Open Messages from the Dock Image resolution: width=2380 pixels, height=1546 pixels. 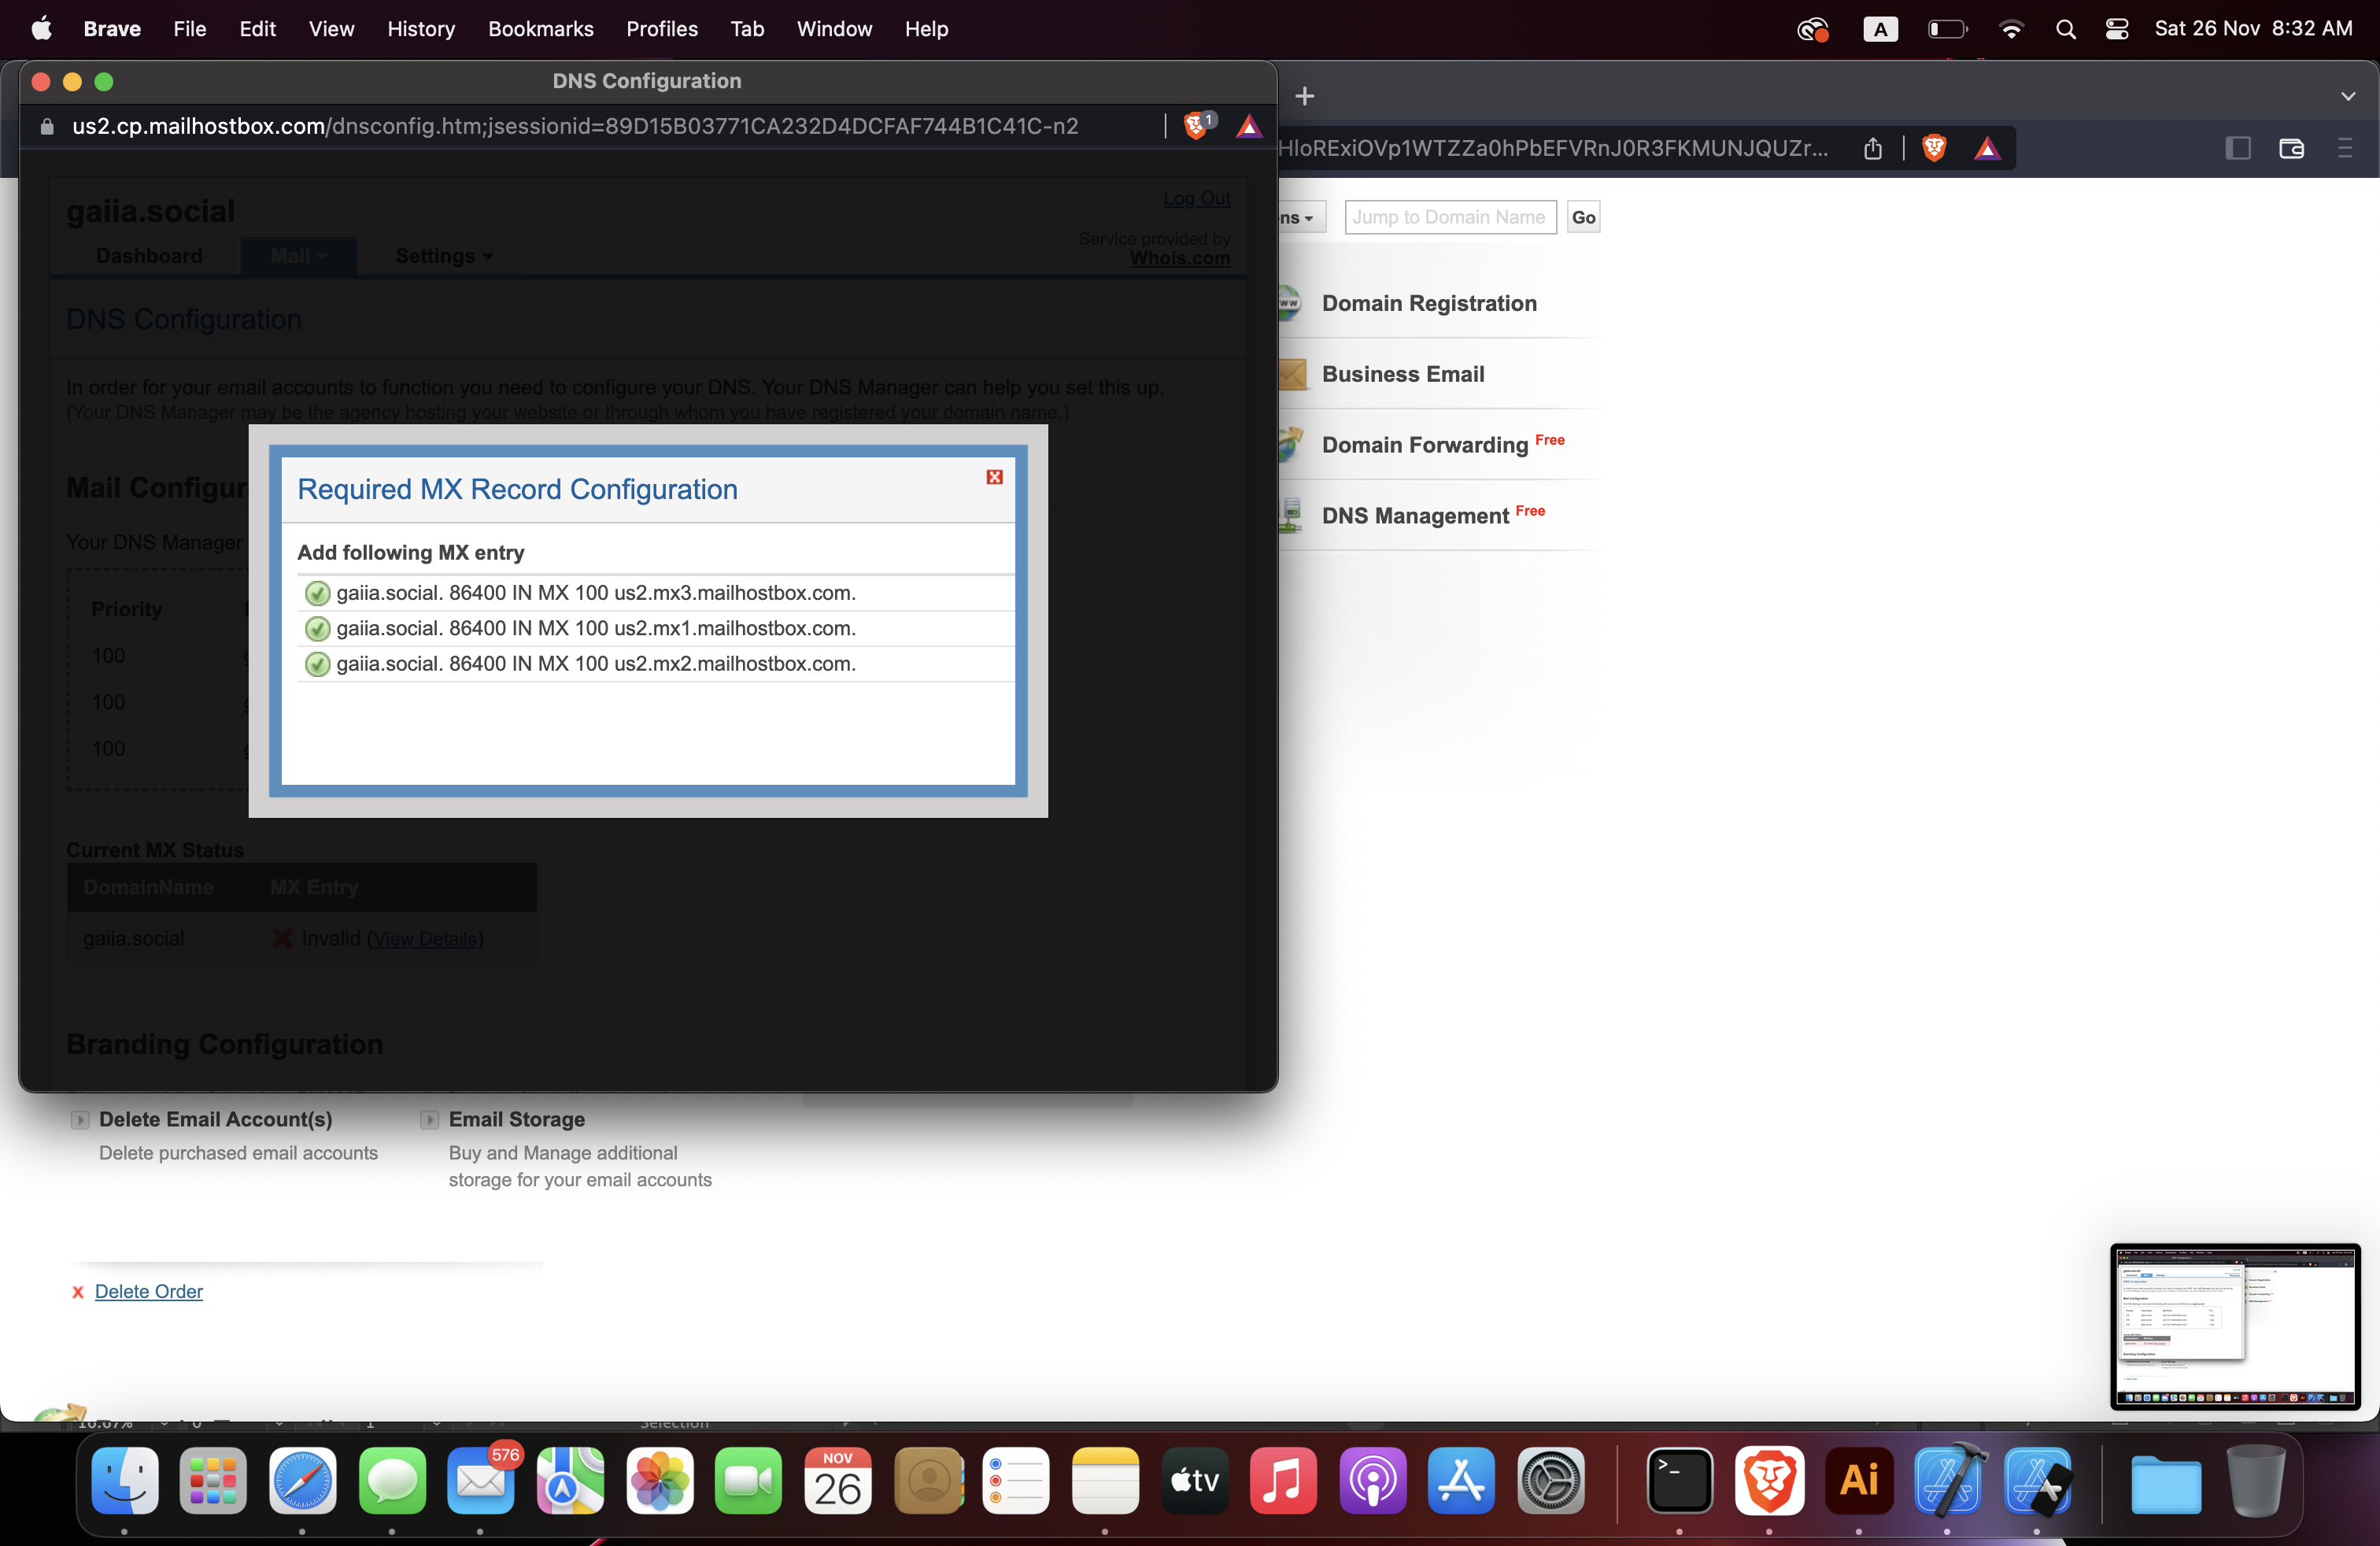pos(392,1480)
